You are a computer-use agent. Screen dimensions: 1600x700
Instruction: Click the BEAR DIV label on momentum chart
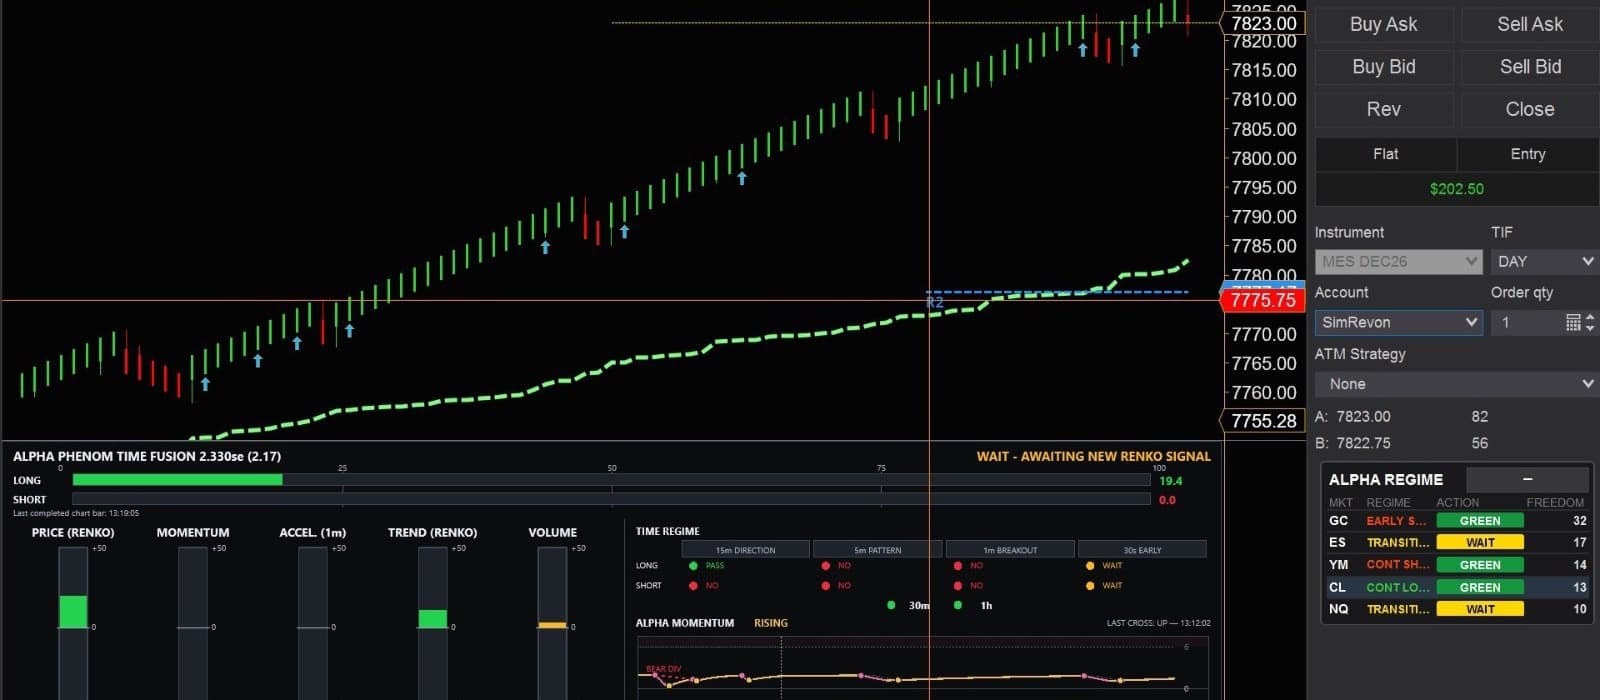(x=663, y=669)
